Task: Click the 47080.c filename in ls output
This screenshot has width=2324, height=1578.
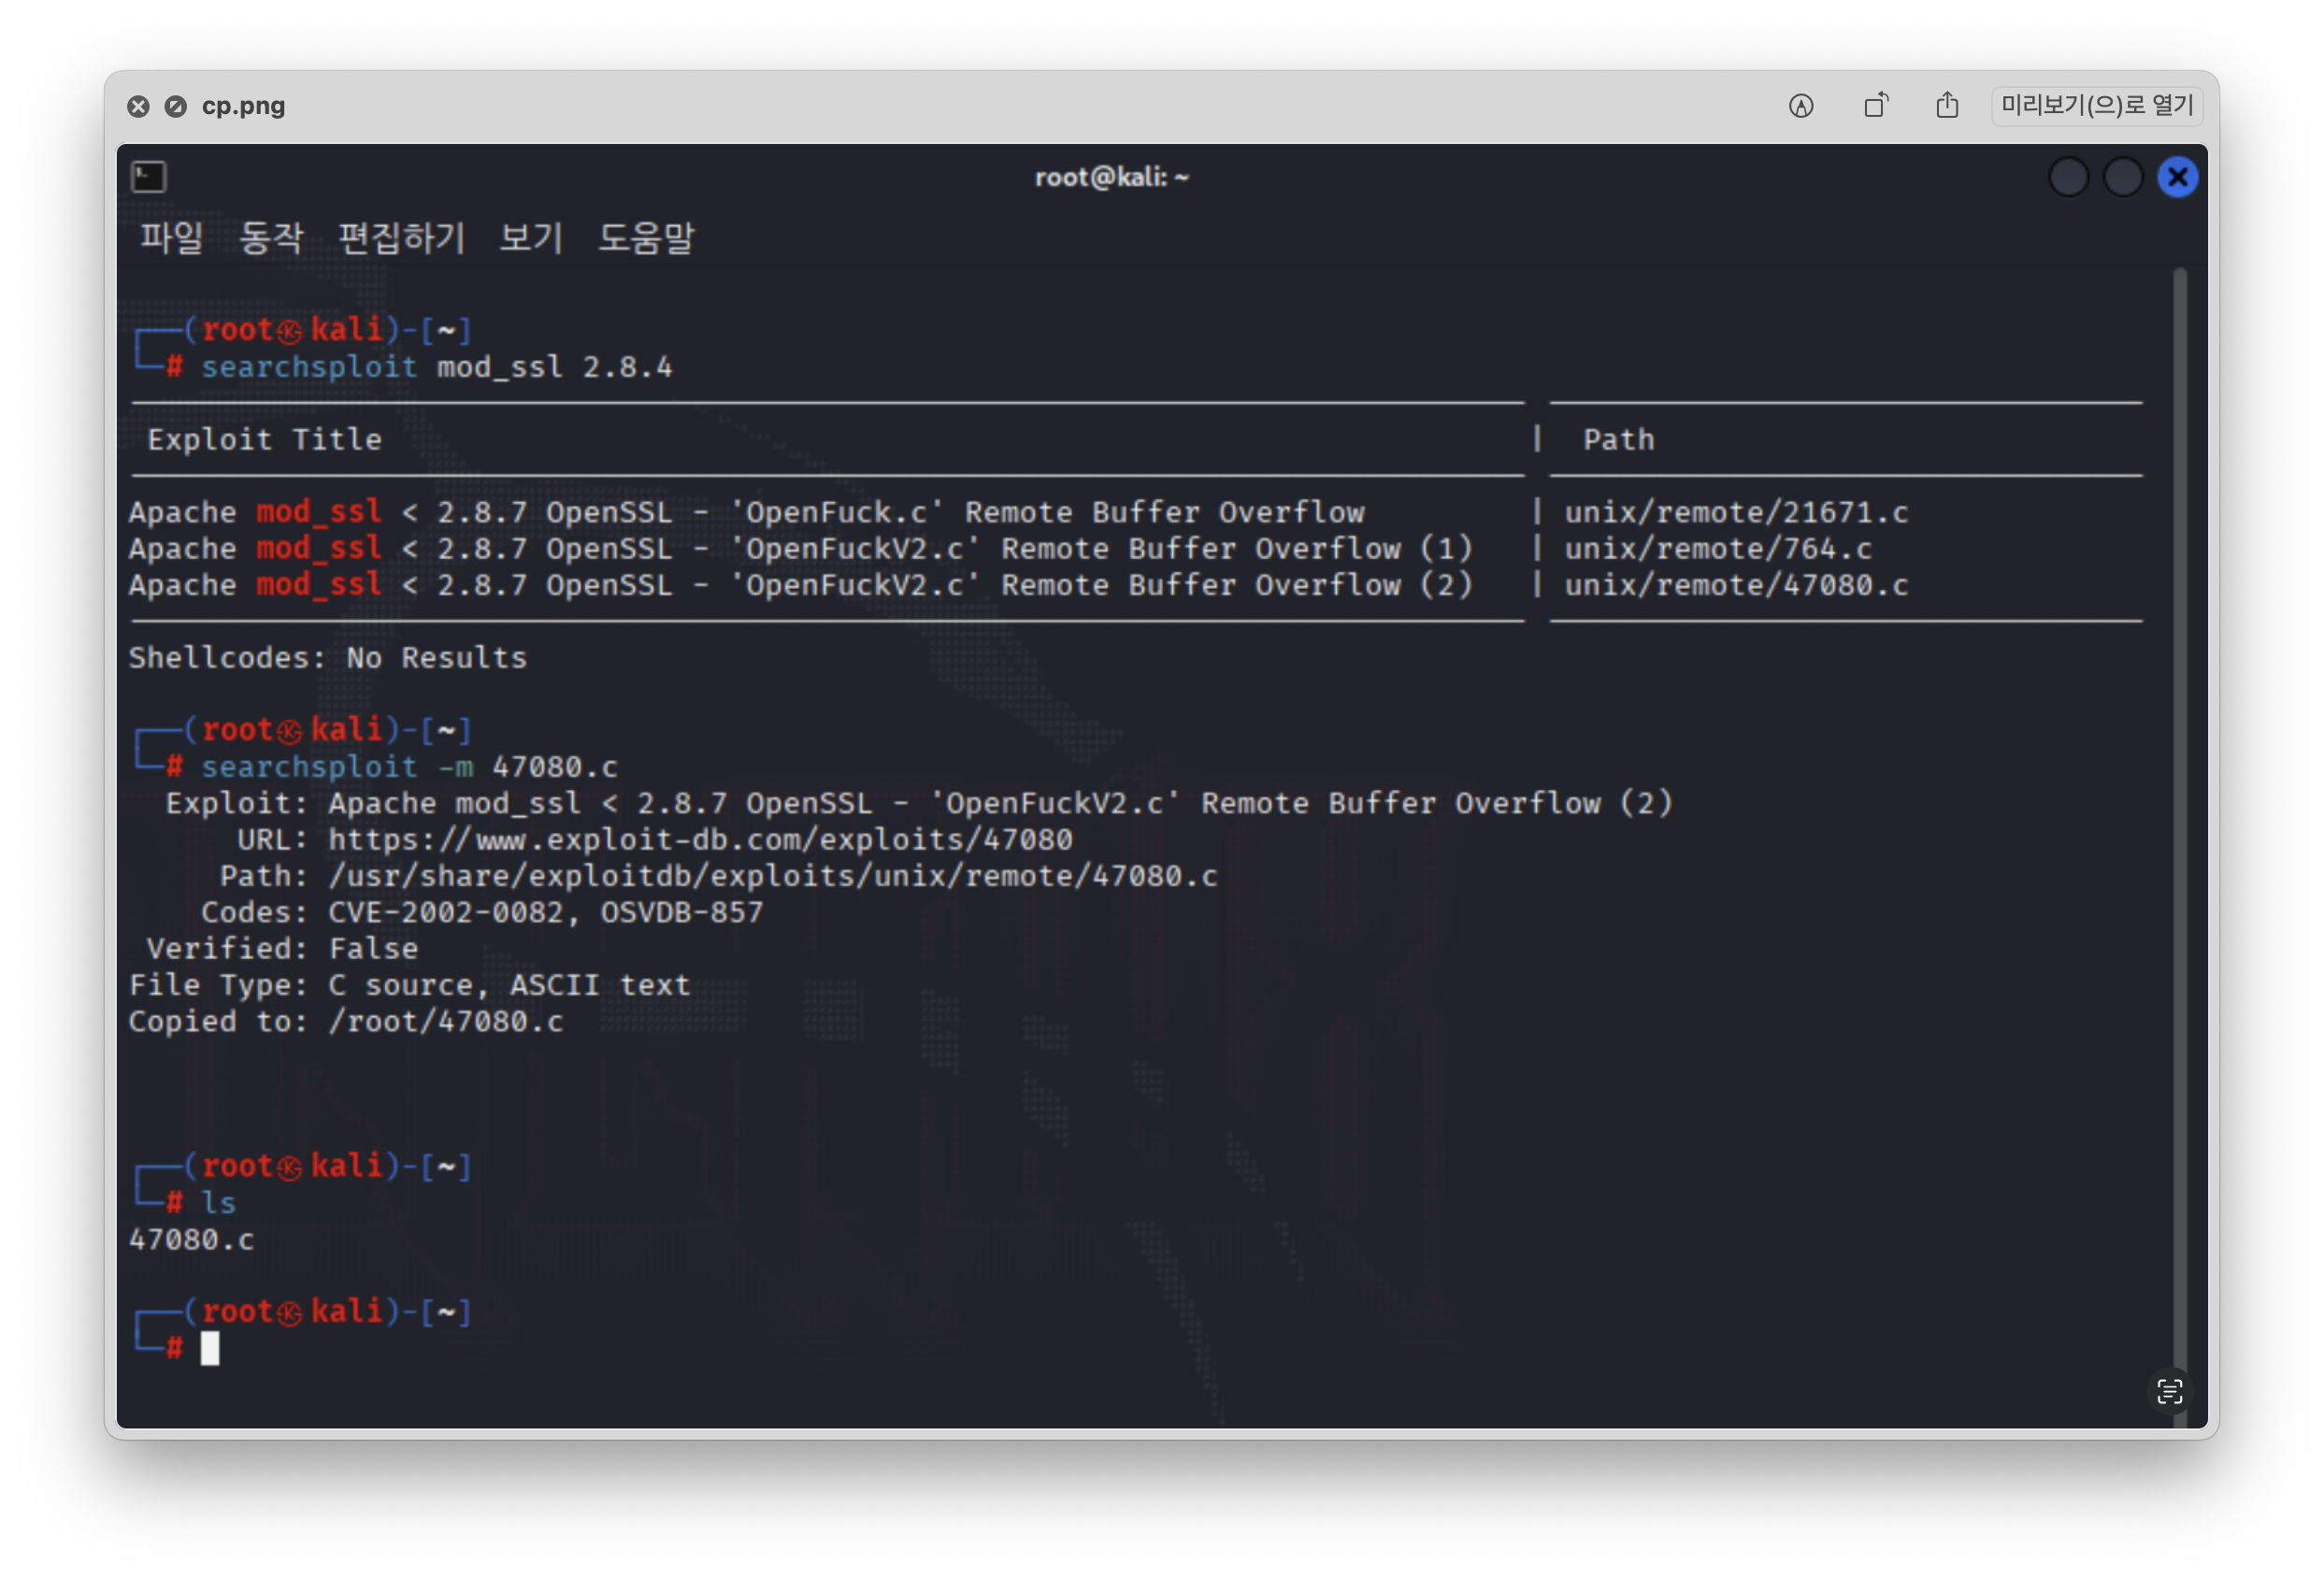Action: pos(192,1240)
